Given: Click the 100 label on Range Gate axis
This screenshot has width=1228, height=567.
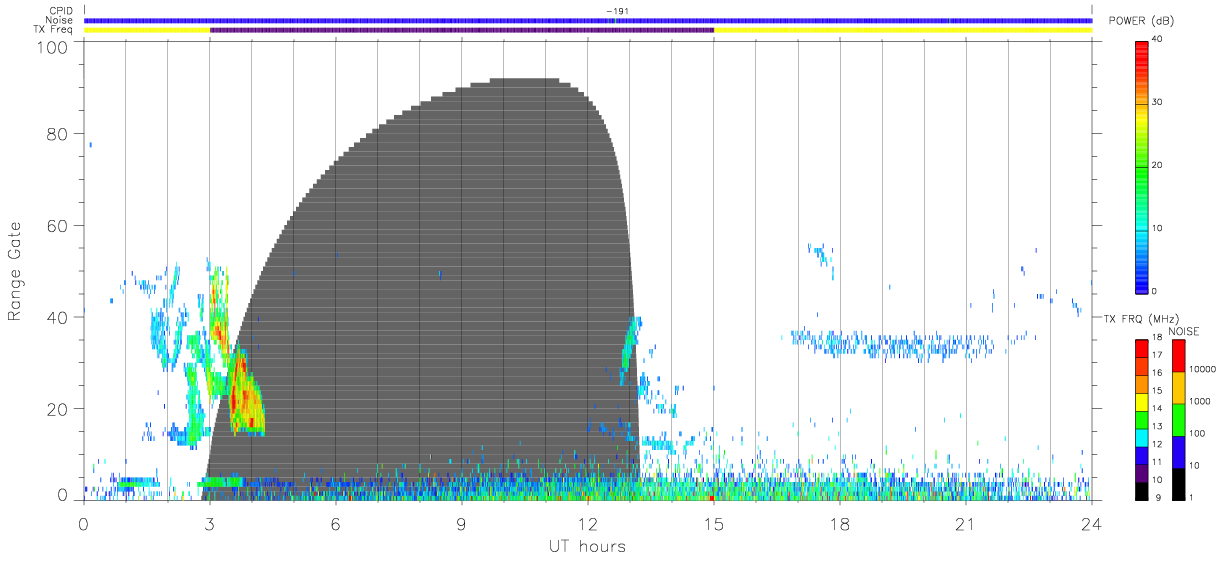Looking at the screenshot, I should tap(54, 46).
